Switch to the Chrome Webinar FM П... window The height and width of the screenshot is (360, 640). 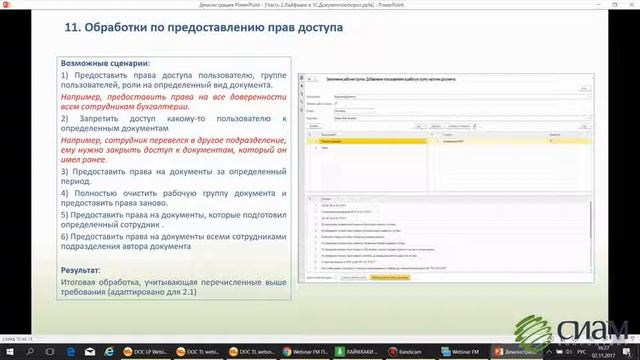[305, 351]
